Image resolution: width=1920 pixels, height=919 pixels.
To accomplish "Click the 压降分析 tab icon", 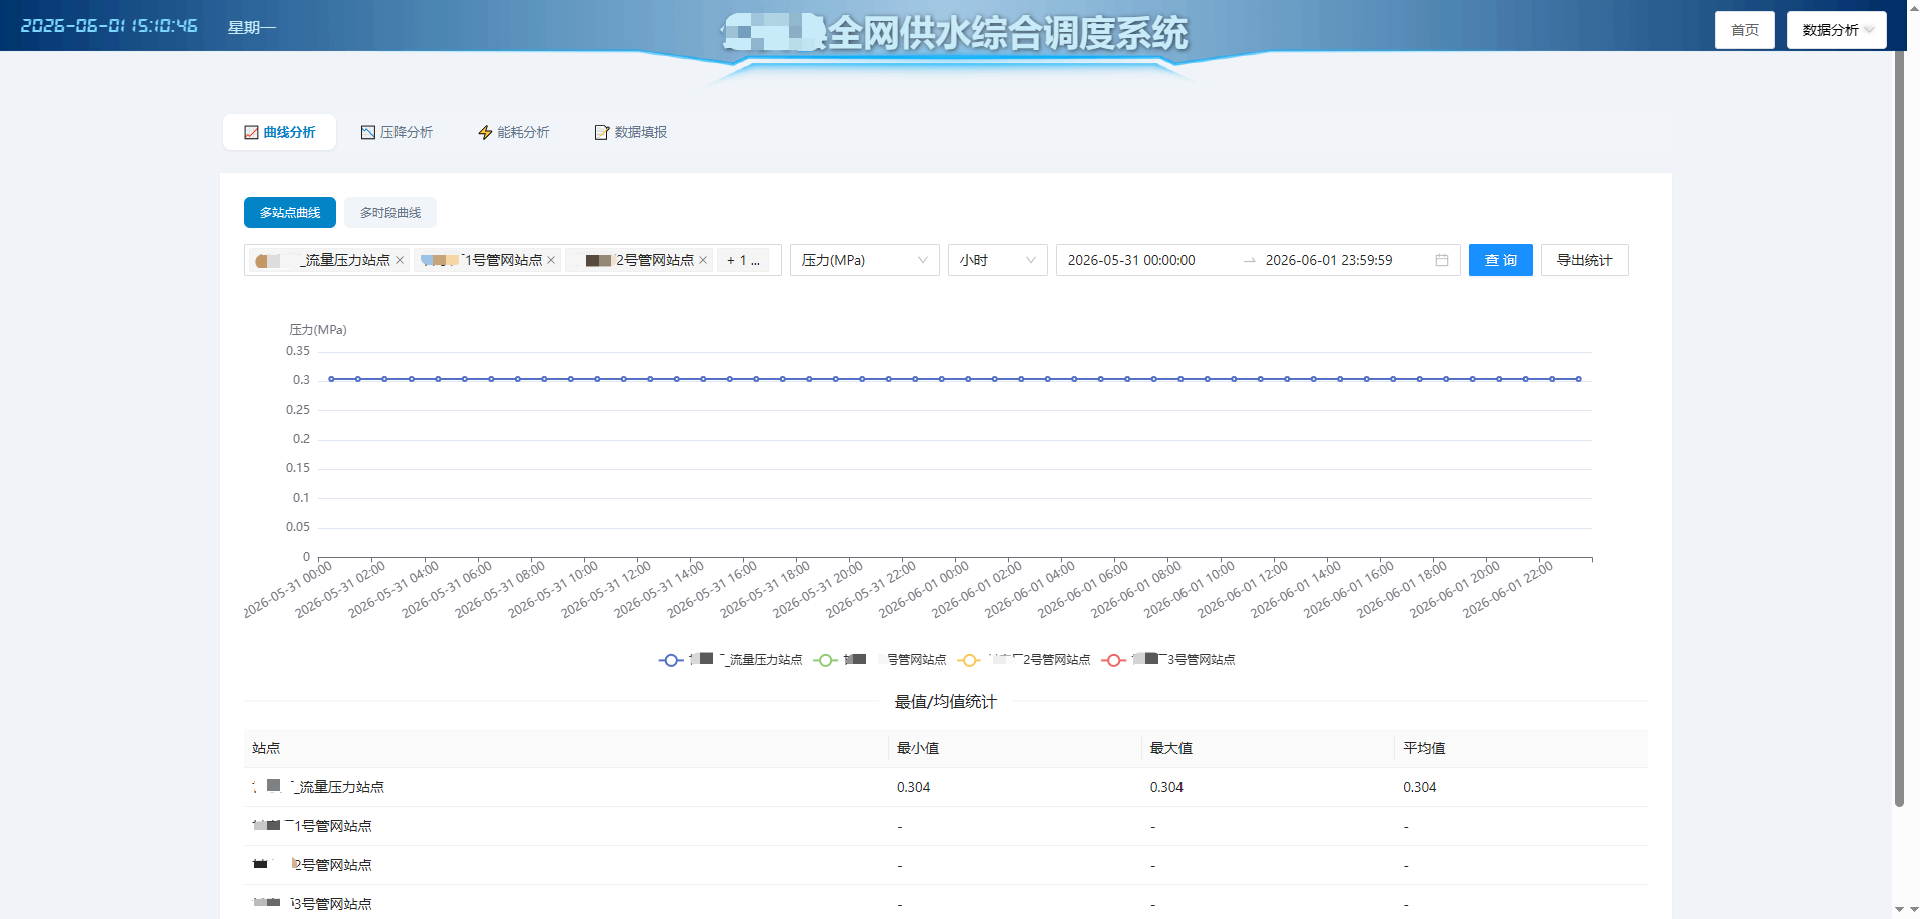I will tap(368, 132).
